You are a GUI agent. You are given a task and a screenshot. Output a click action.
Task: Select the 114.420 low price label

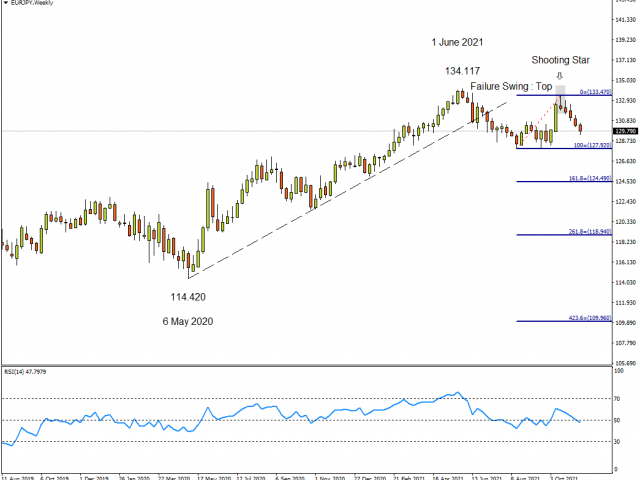tap(188, 297)
